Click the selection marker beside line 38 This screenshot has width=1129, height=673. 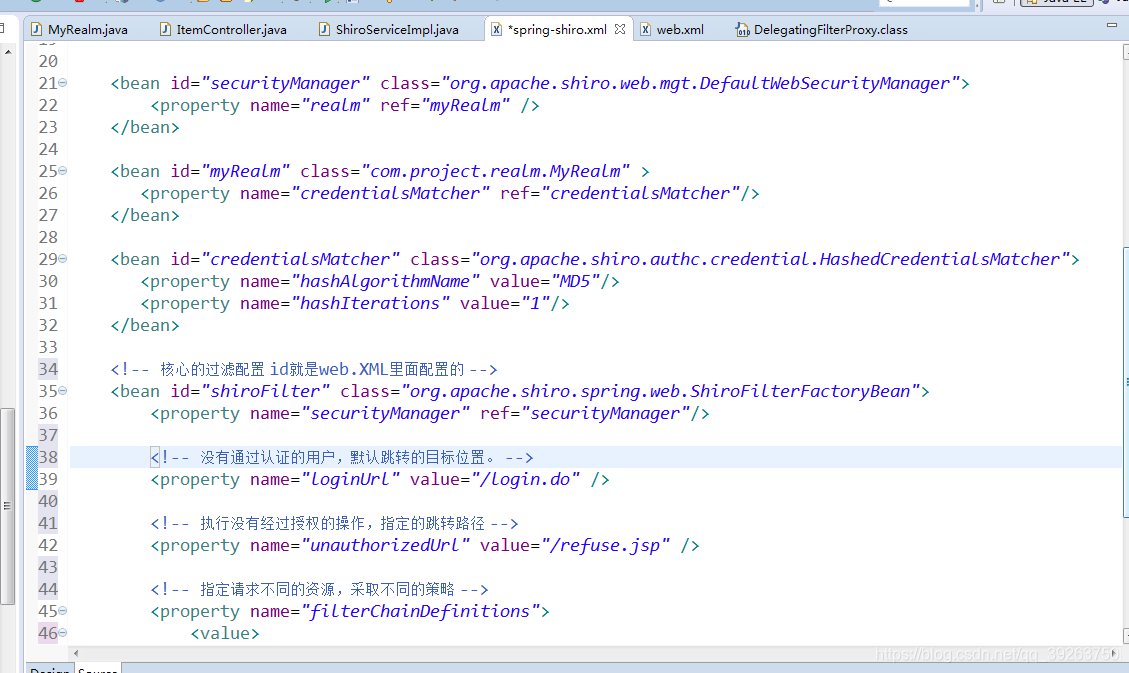32,468
